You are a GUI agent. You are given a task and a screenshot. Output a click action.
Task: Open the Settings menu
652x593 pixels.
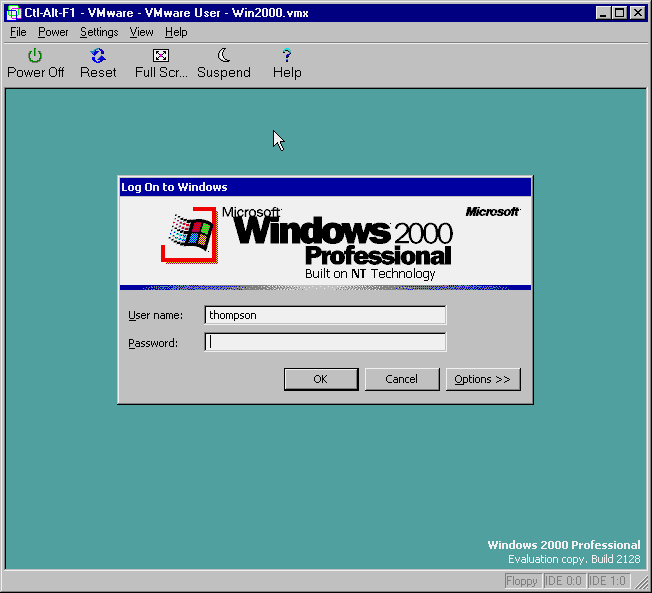tap(99, 32)
